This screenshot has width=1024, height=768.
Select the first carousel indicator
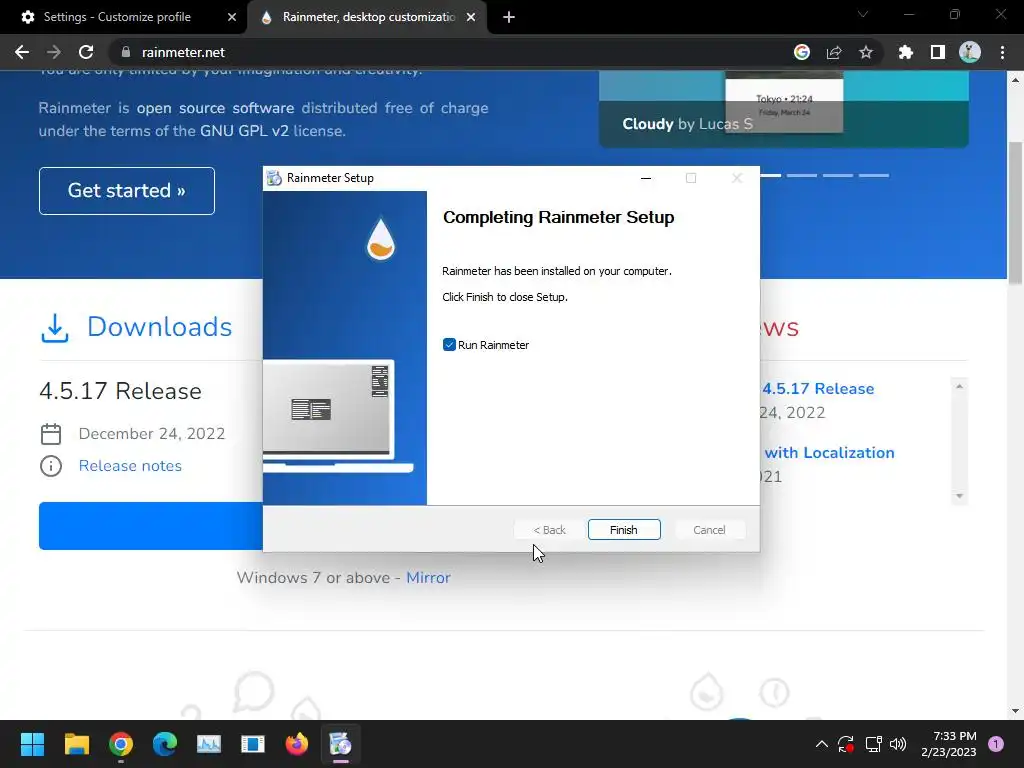771,175
